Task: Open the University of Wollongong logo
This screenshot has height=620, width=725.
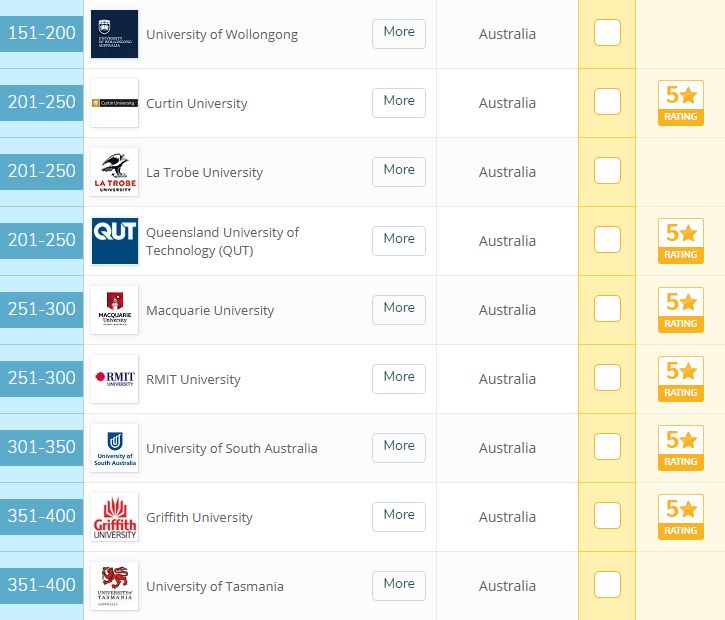Action: coord(114,34)
